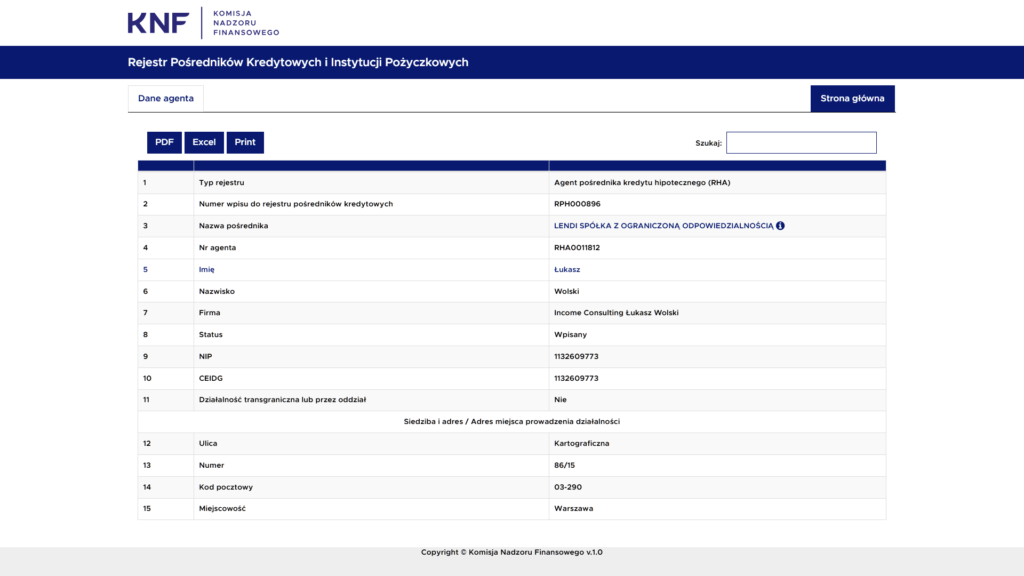
Task: Select Income Consulting Łukasz Wolski
Action: click(616, 313)
